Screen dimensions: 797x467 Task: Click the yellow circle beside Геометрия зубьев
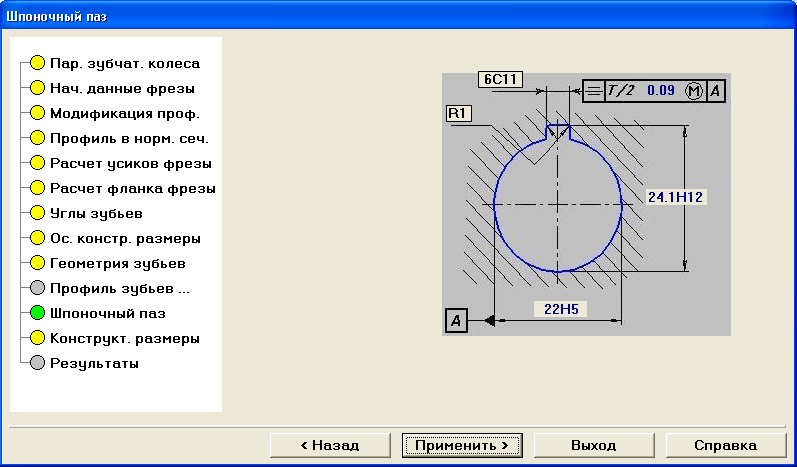[x=37, y=263]
